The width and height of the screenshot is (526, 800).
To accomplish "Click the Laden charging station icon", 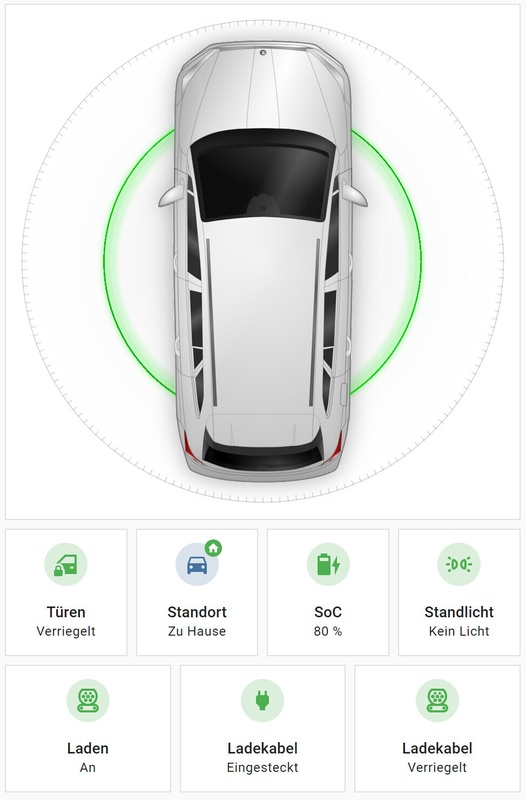I will click(x=88, y=701).
